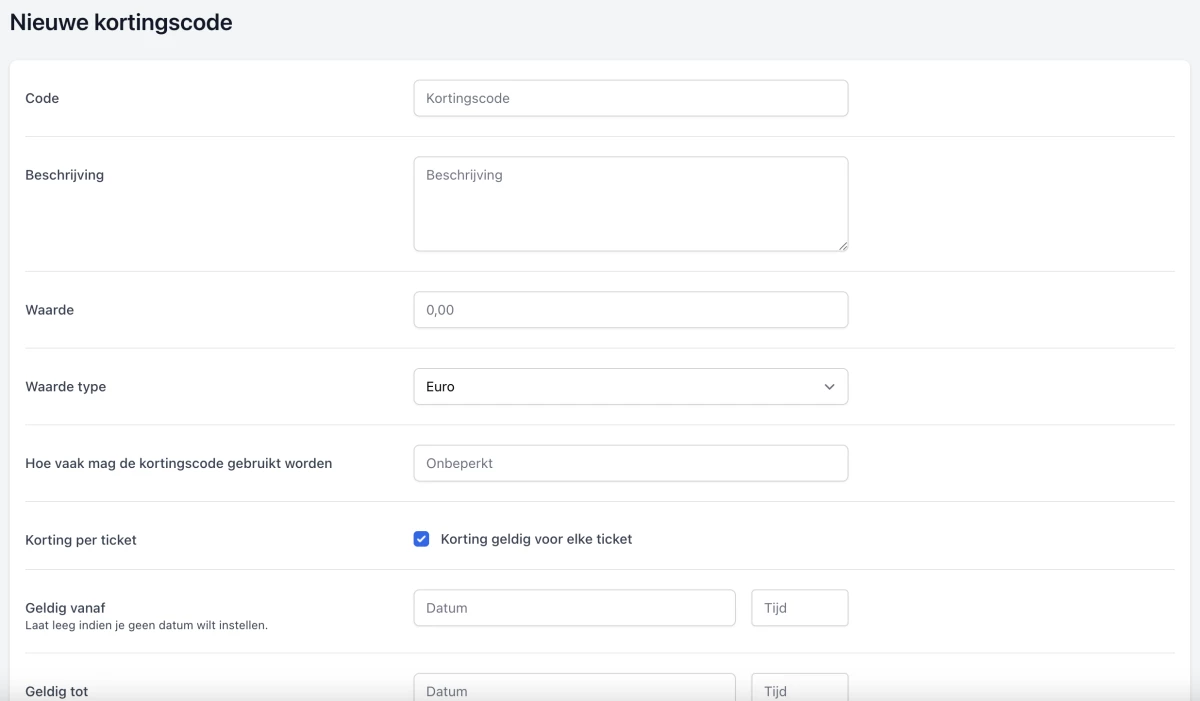Image resolution: width=1200 pixels, height=701 pixels.
Task: Click the Waarde amount field
Action: click(x=631, y=310)
